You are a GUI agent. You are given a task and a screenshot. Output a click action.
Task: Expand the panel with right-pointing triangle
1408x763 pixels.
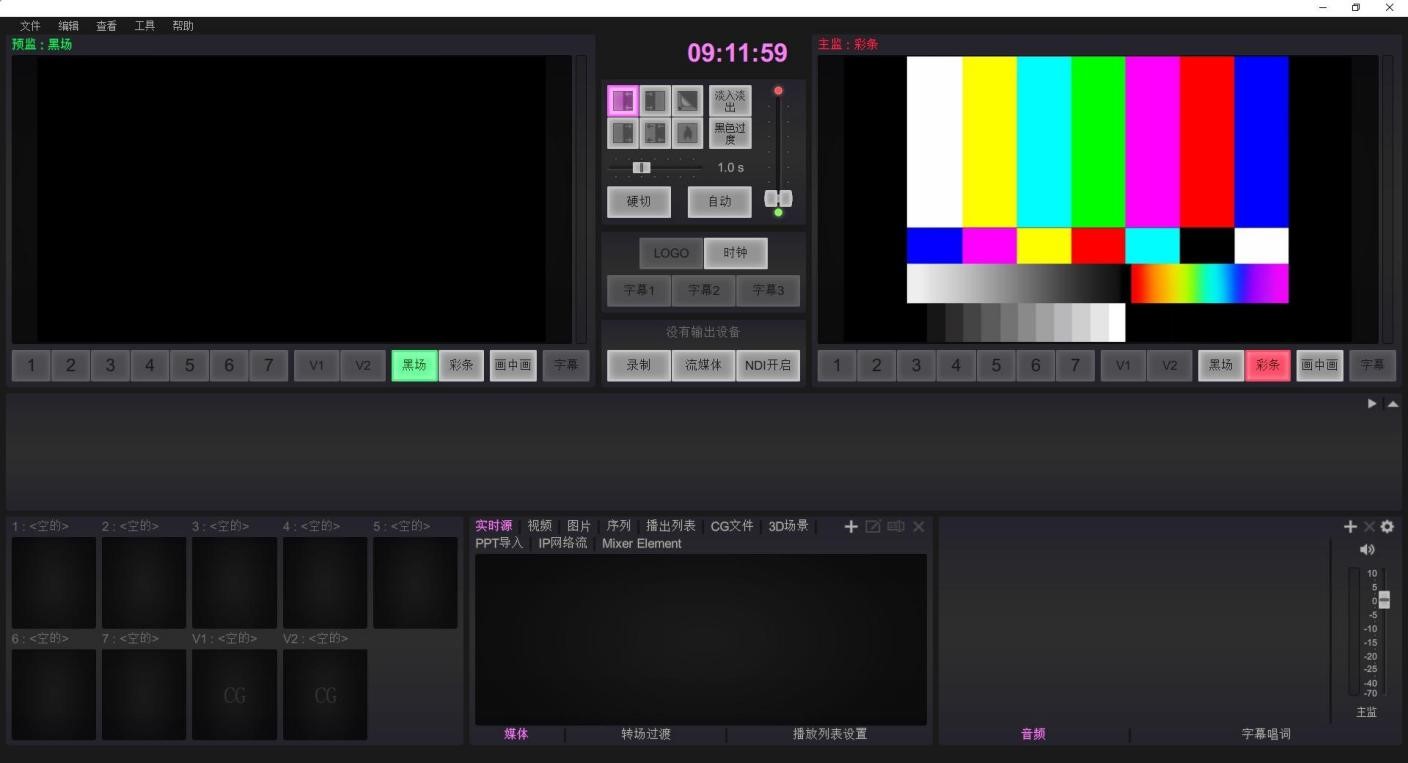pyautogui.click(x=1373, y=404)
